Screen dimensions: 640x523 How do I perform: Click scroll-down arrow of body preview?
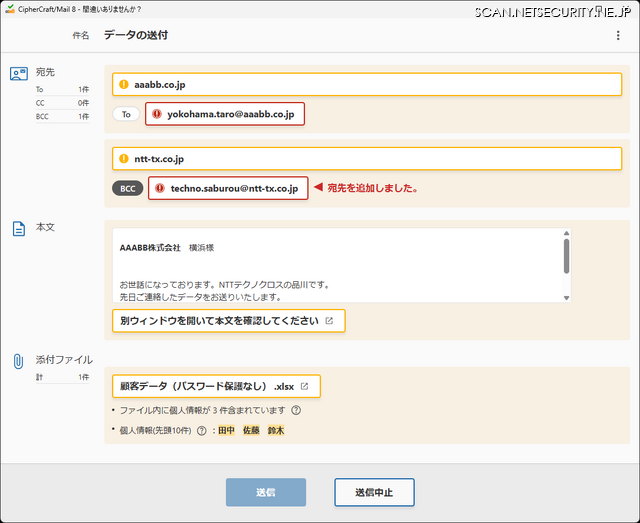click(x=566, y=298)
